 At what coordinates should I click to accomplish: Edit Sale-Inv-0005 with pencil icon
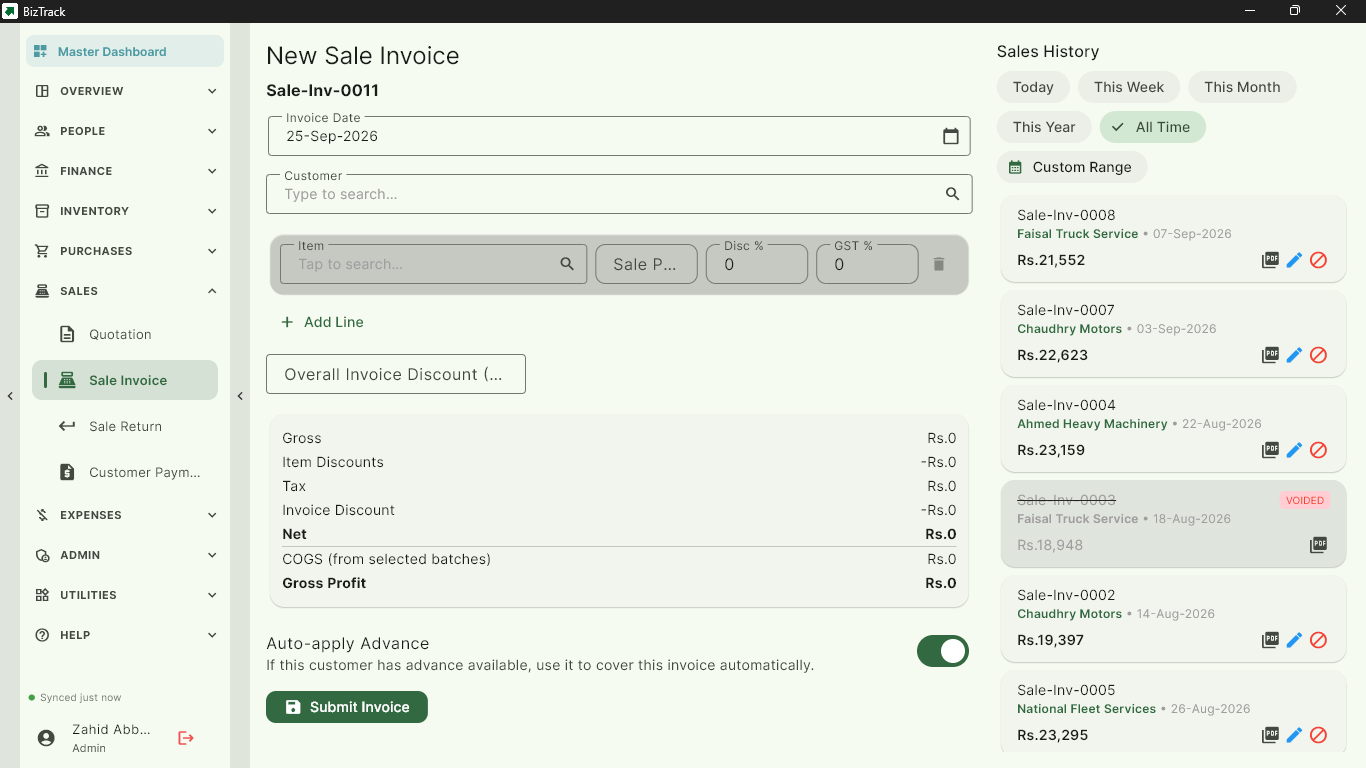point(1294,735)
